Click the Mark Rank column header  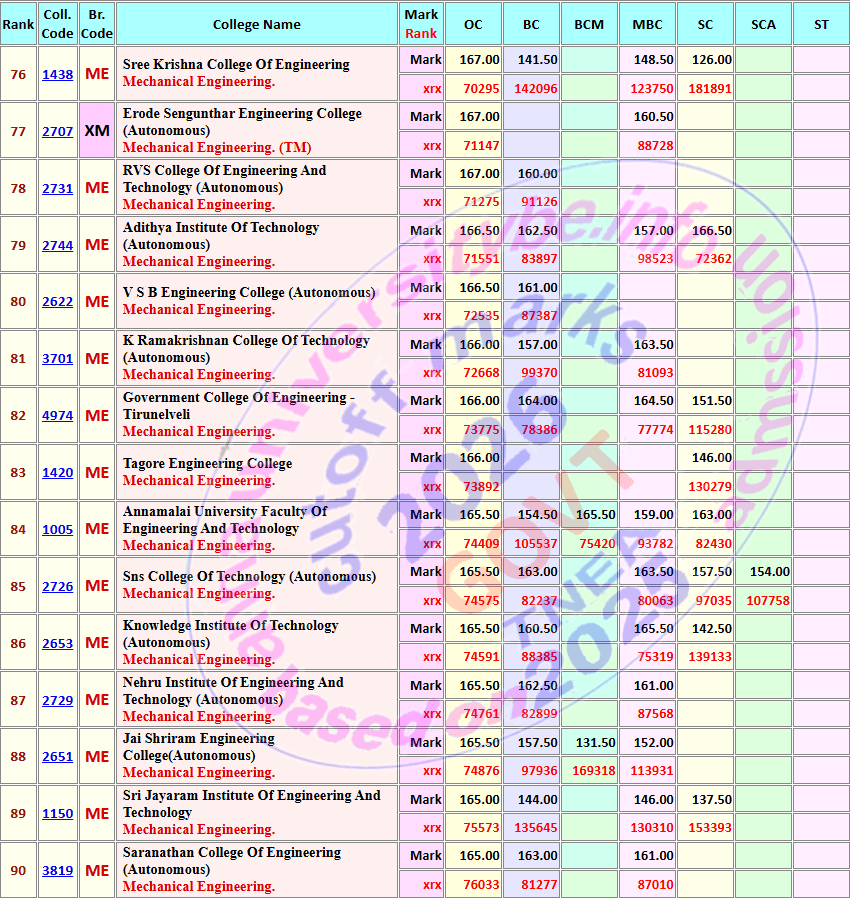[x=421, y=24]
